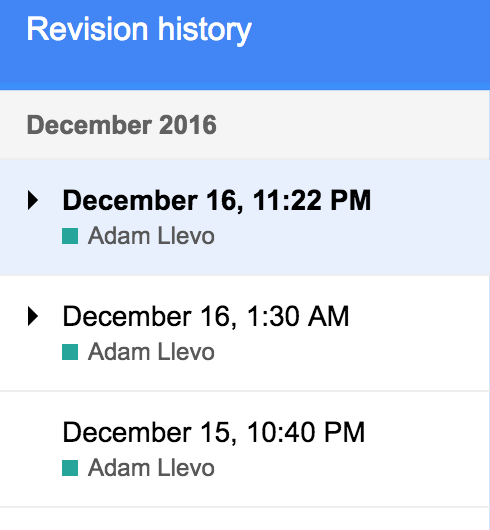The height and width of the screenshot is (530, 490).
Task: Click Adam Llevo name under 10:40 PM revision
Action: tap(151, 468)
